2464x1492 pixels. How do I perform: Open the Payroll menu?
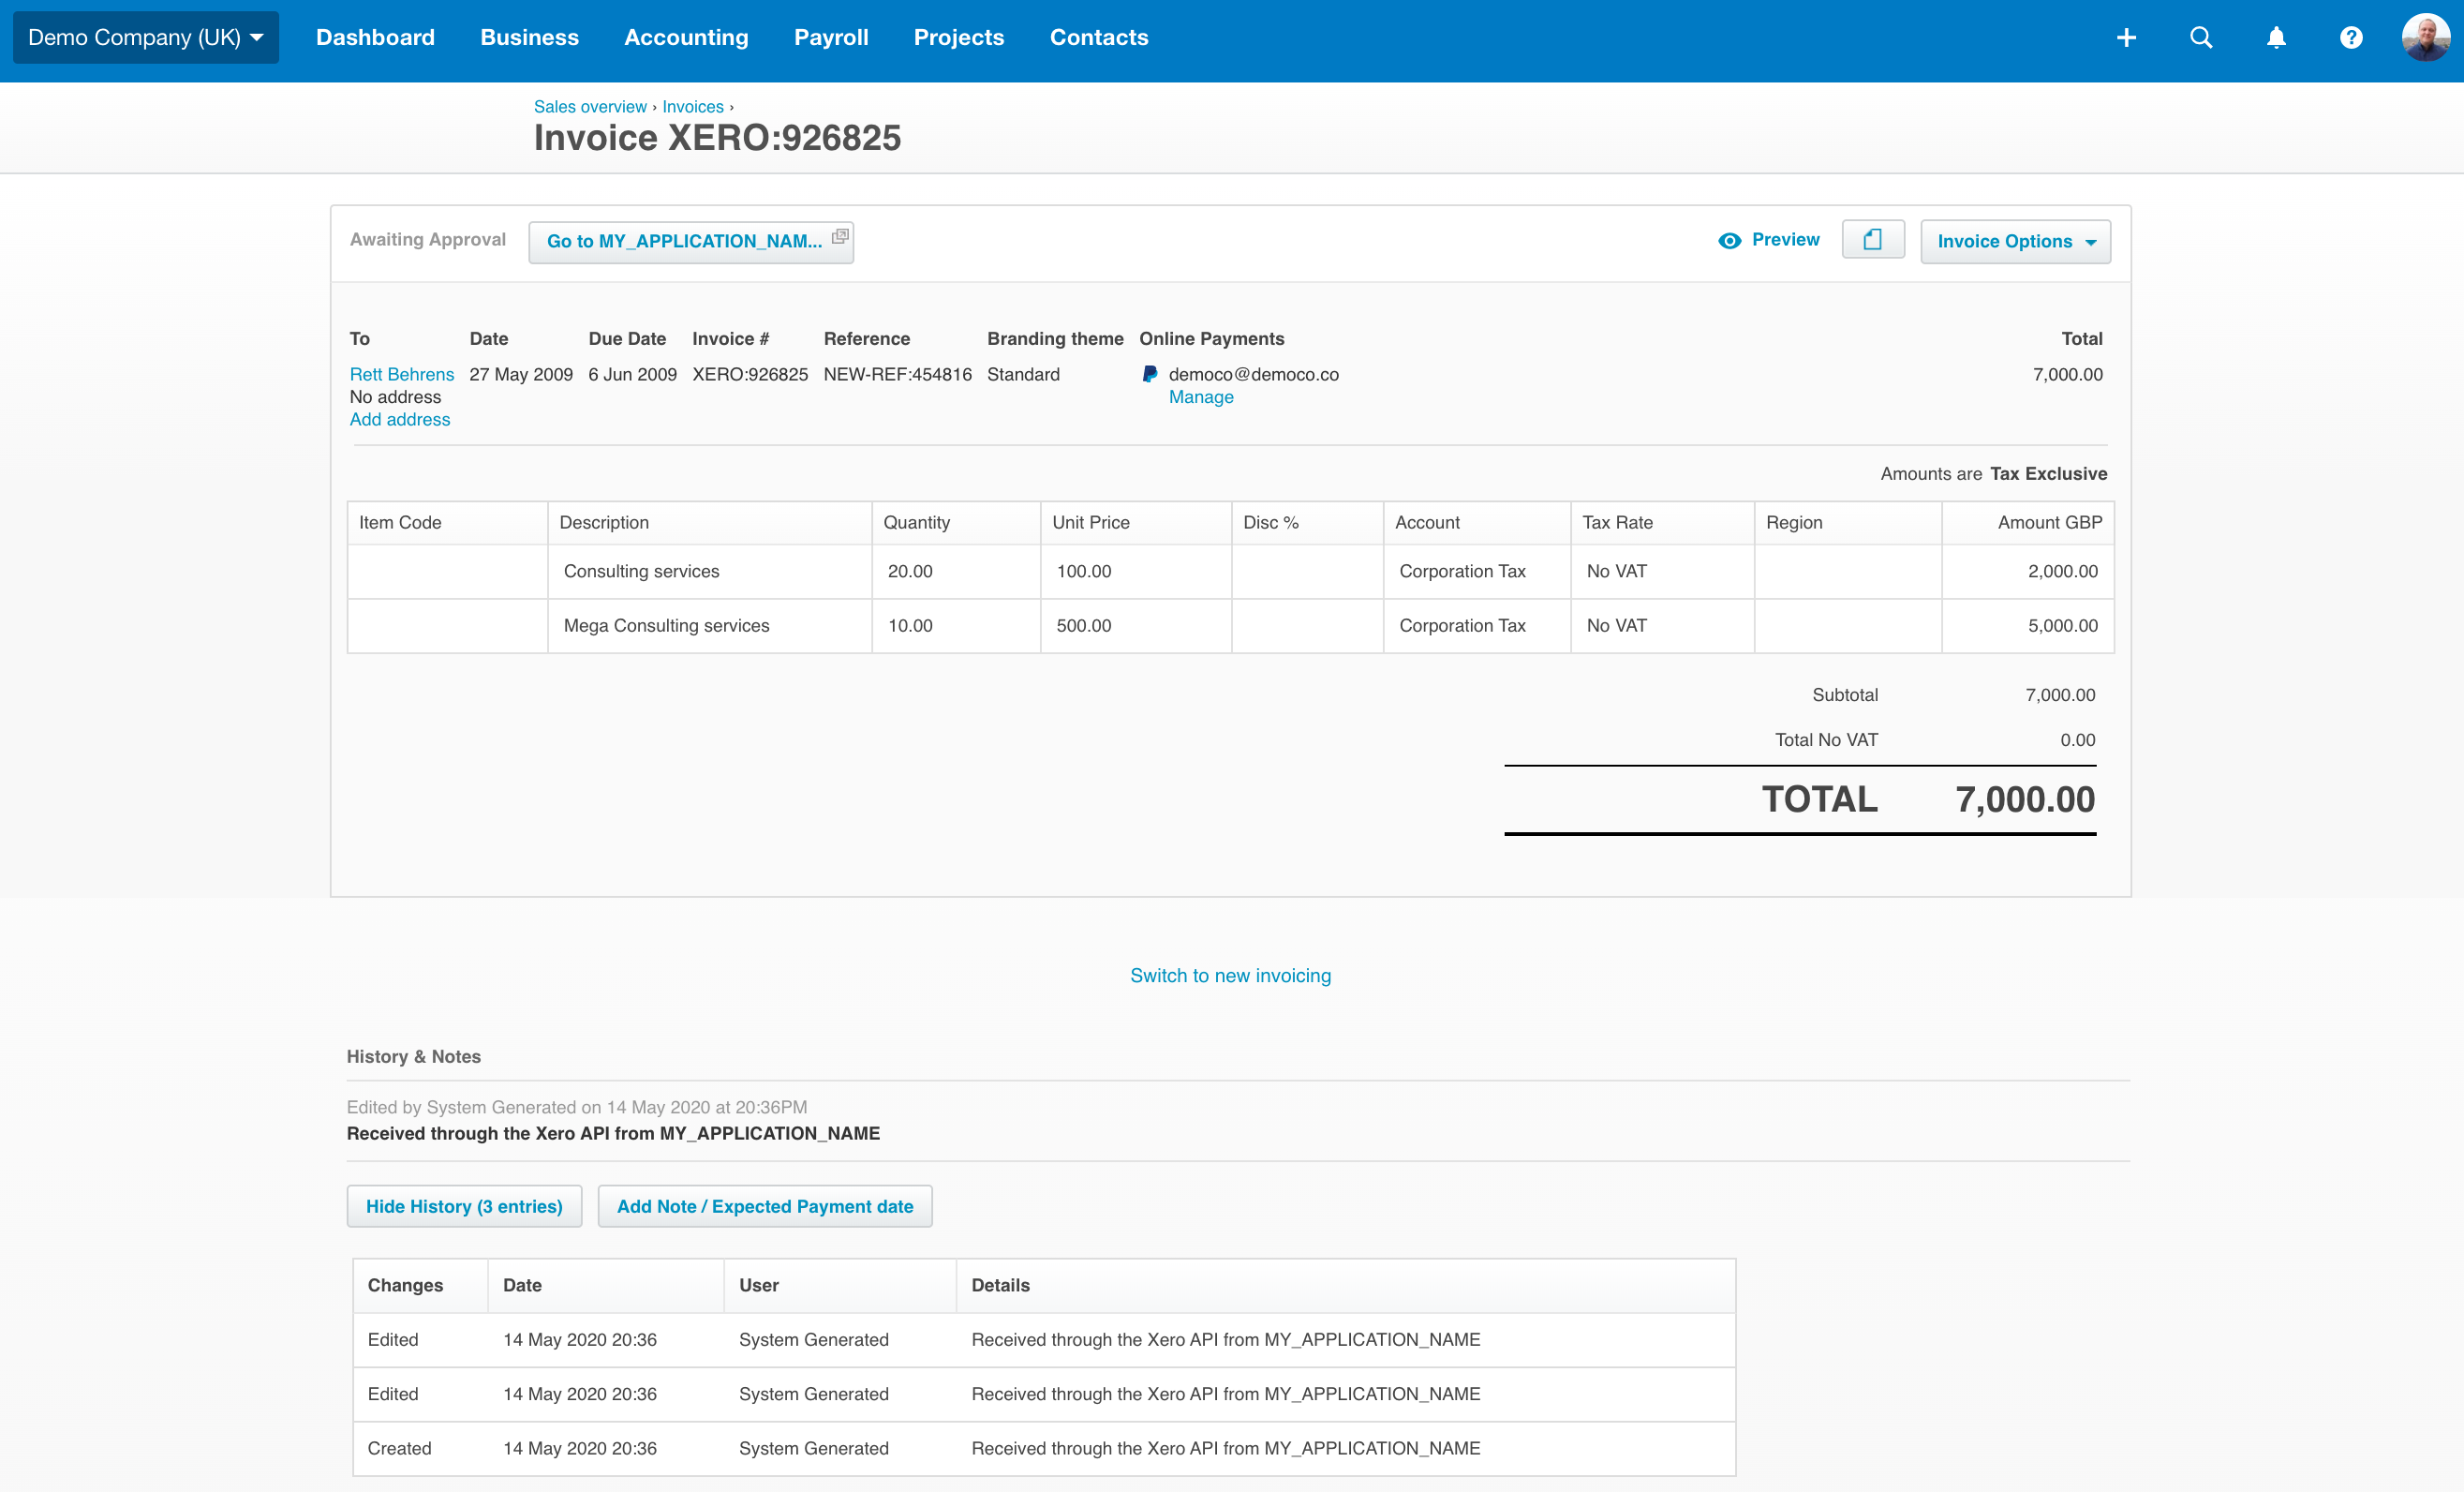831,38
